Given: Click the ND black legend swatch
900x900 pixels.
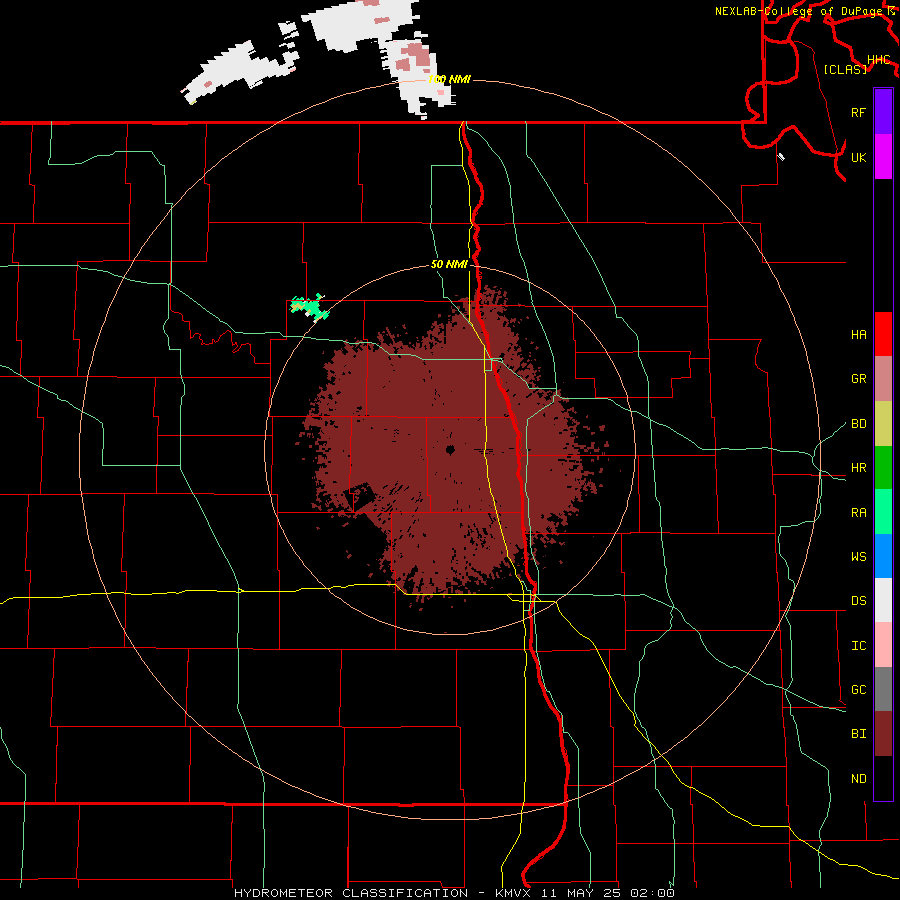Looking at the screenshot, I should 883,778.
